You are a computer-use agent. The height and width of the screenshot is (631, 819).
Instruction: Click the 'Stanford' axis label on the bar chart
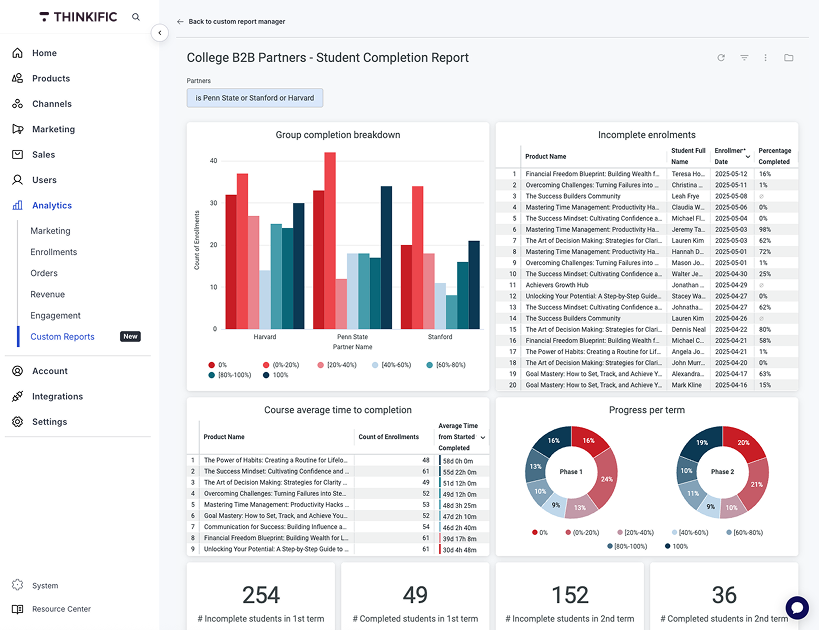[440, 337]
